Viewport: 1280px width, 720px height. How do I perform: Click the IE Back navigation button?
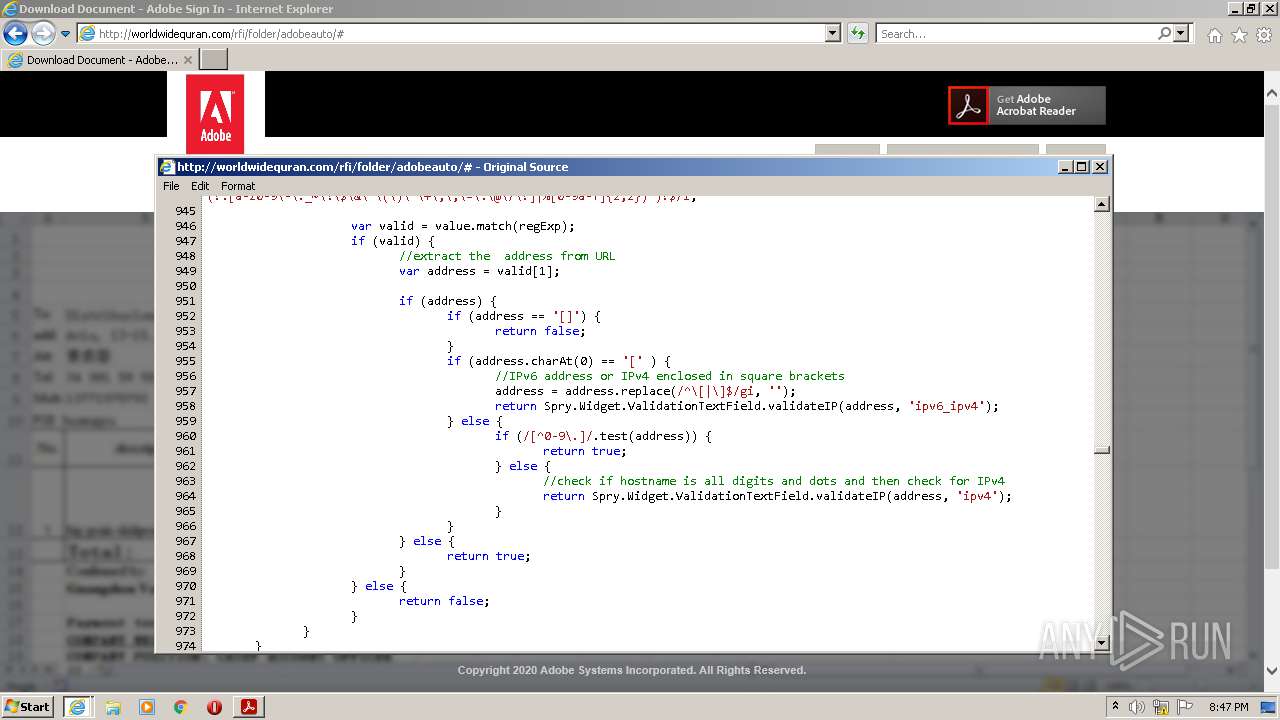(15, 33)
